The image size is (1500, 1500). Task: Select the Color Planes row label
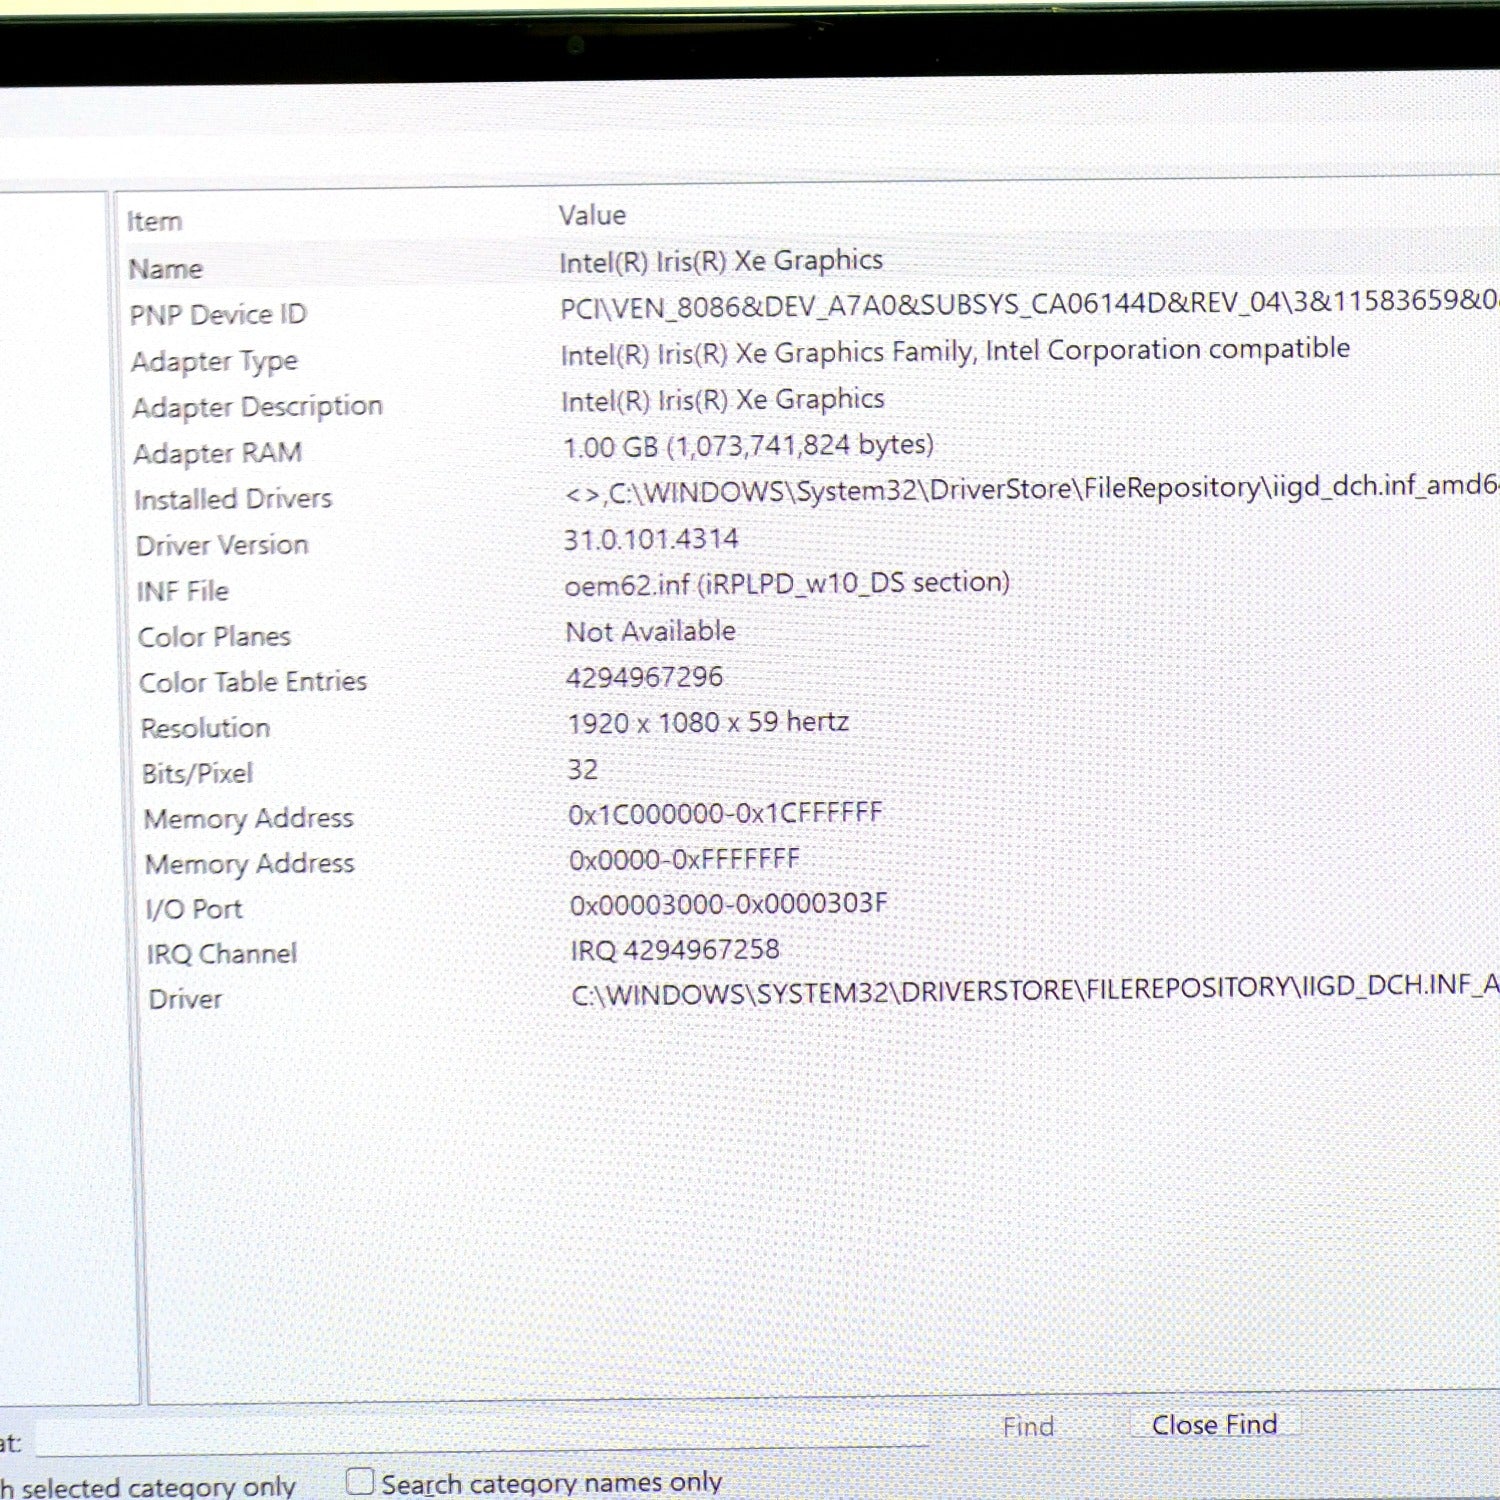(x=215, y=637)
